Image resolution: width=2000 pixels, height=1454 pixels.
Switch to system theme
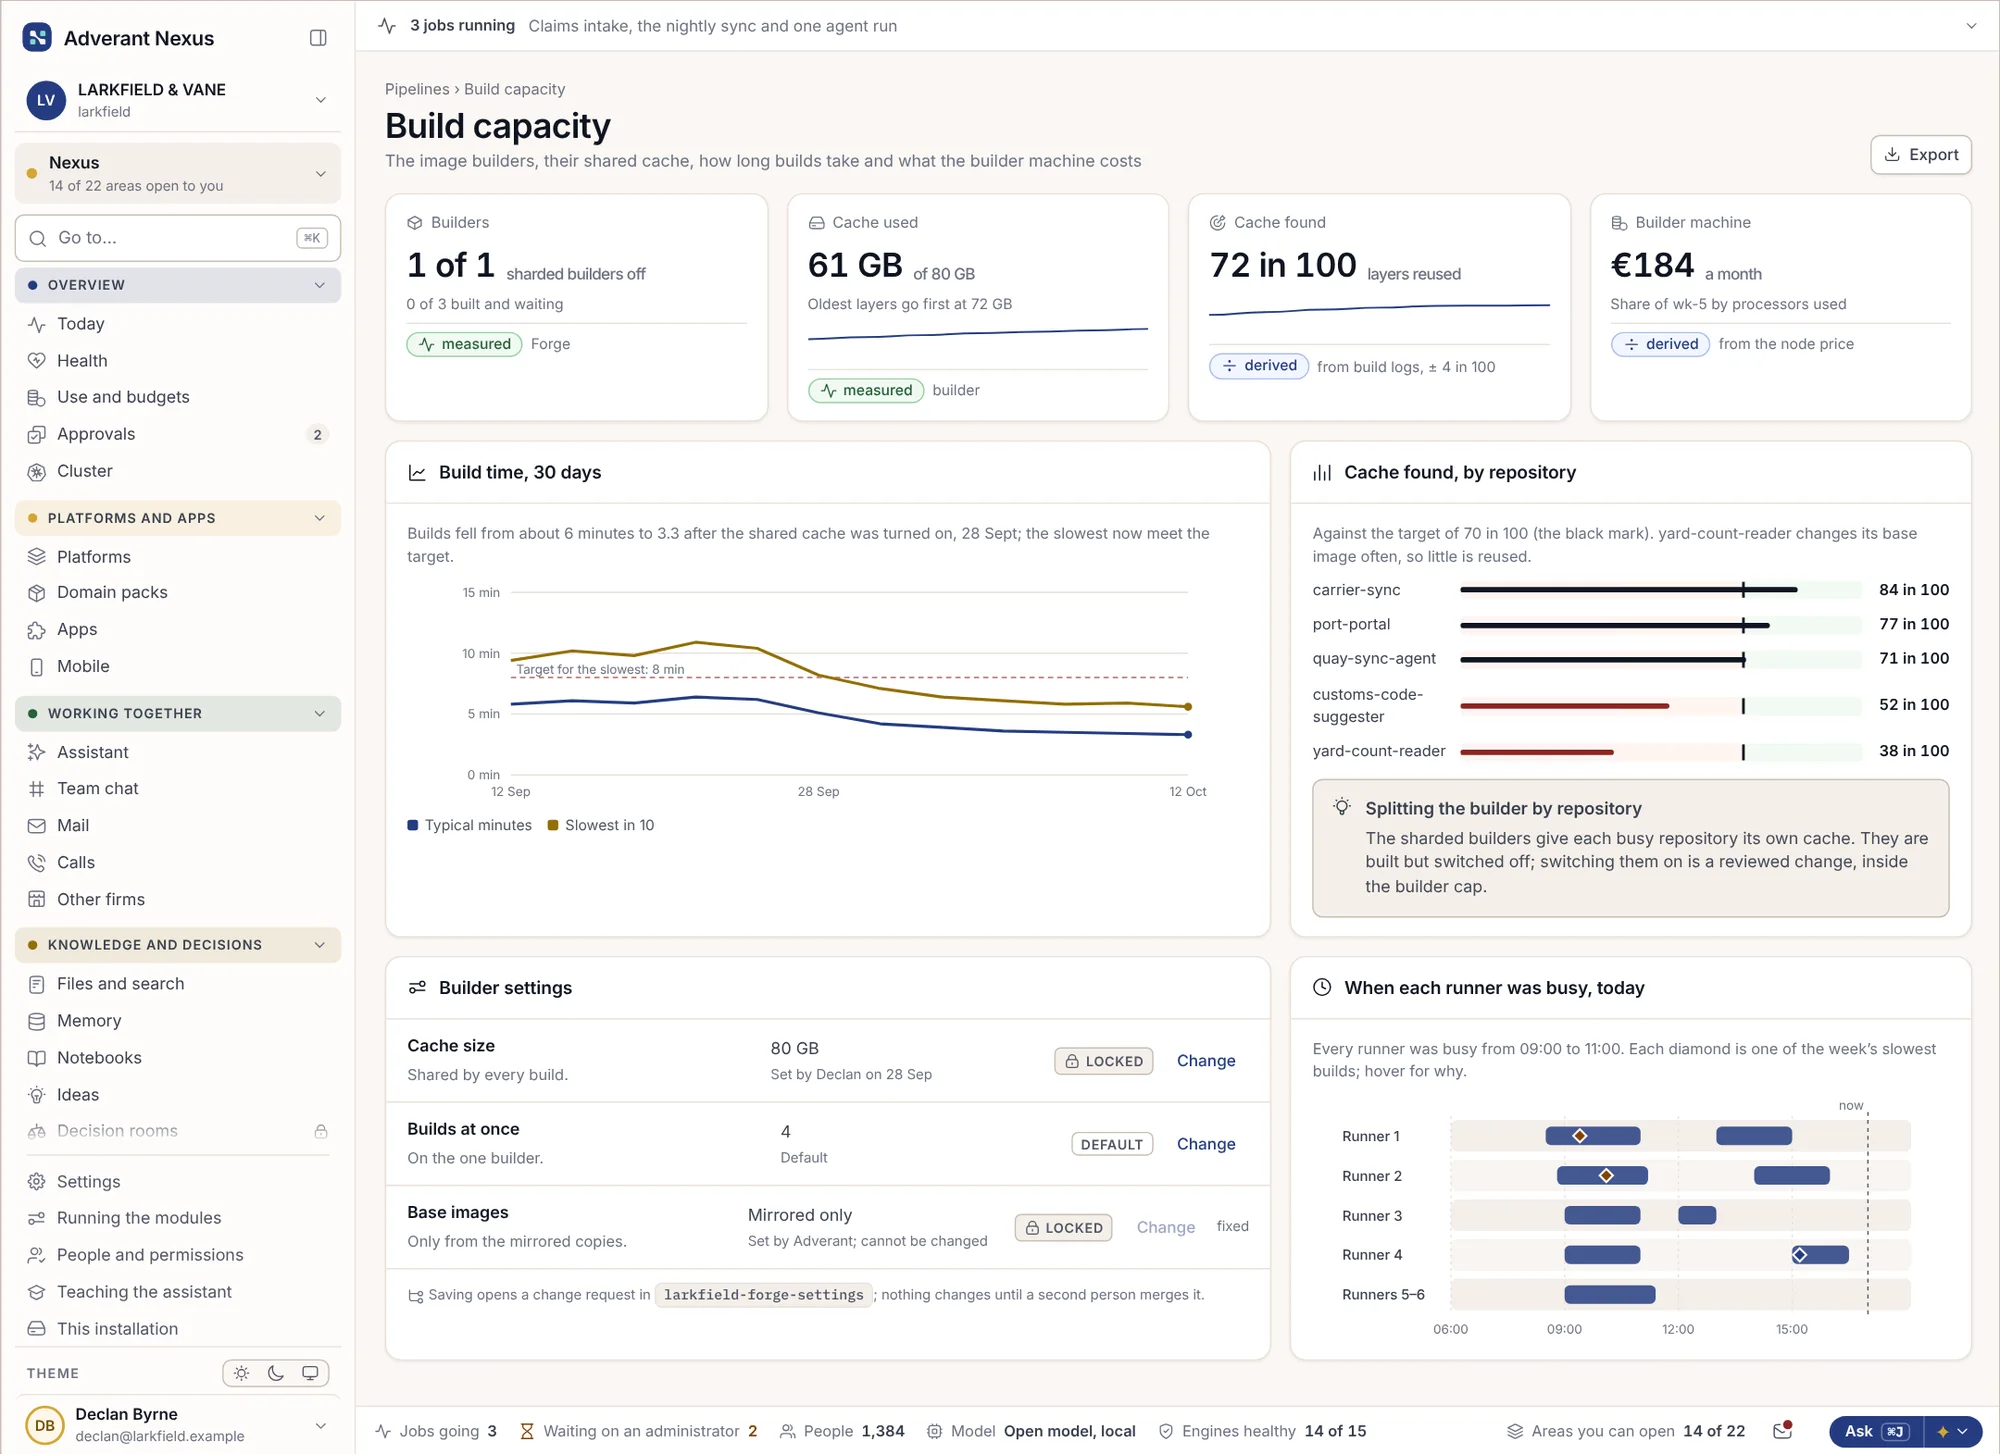[310, 1373]
